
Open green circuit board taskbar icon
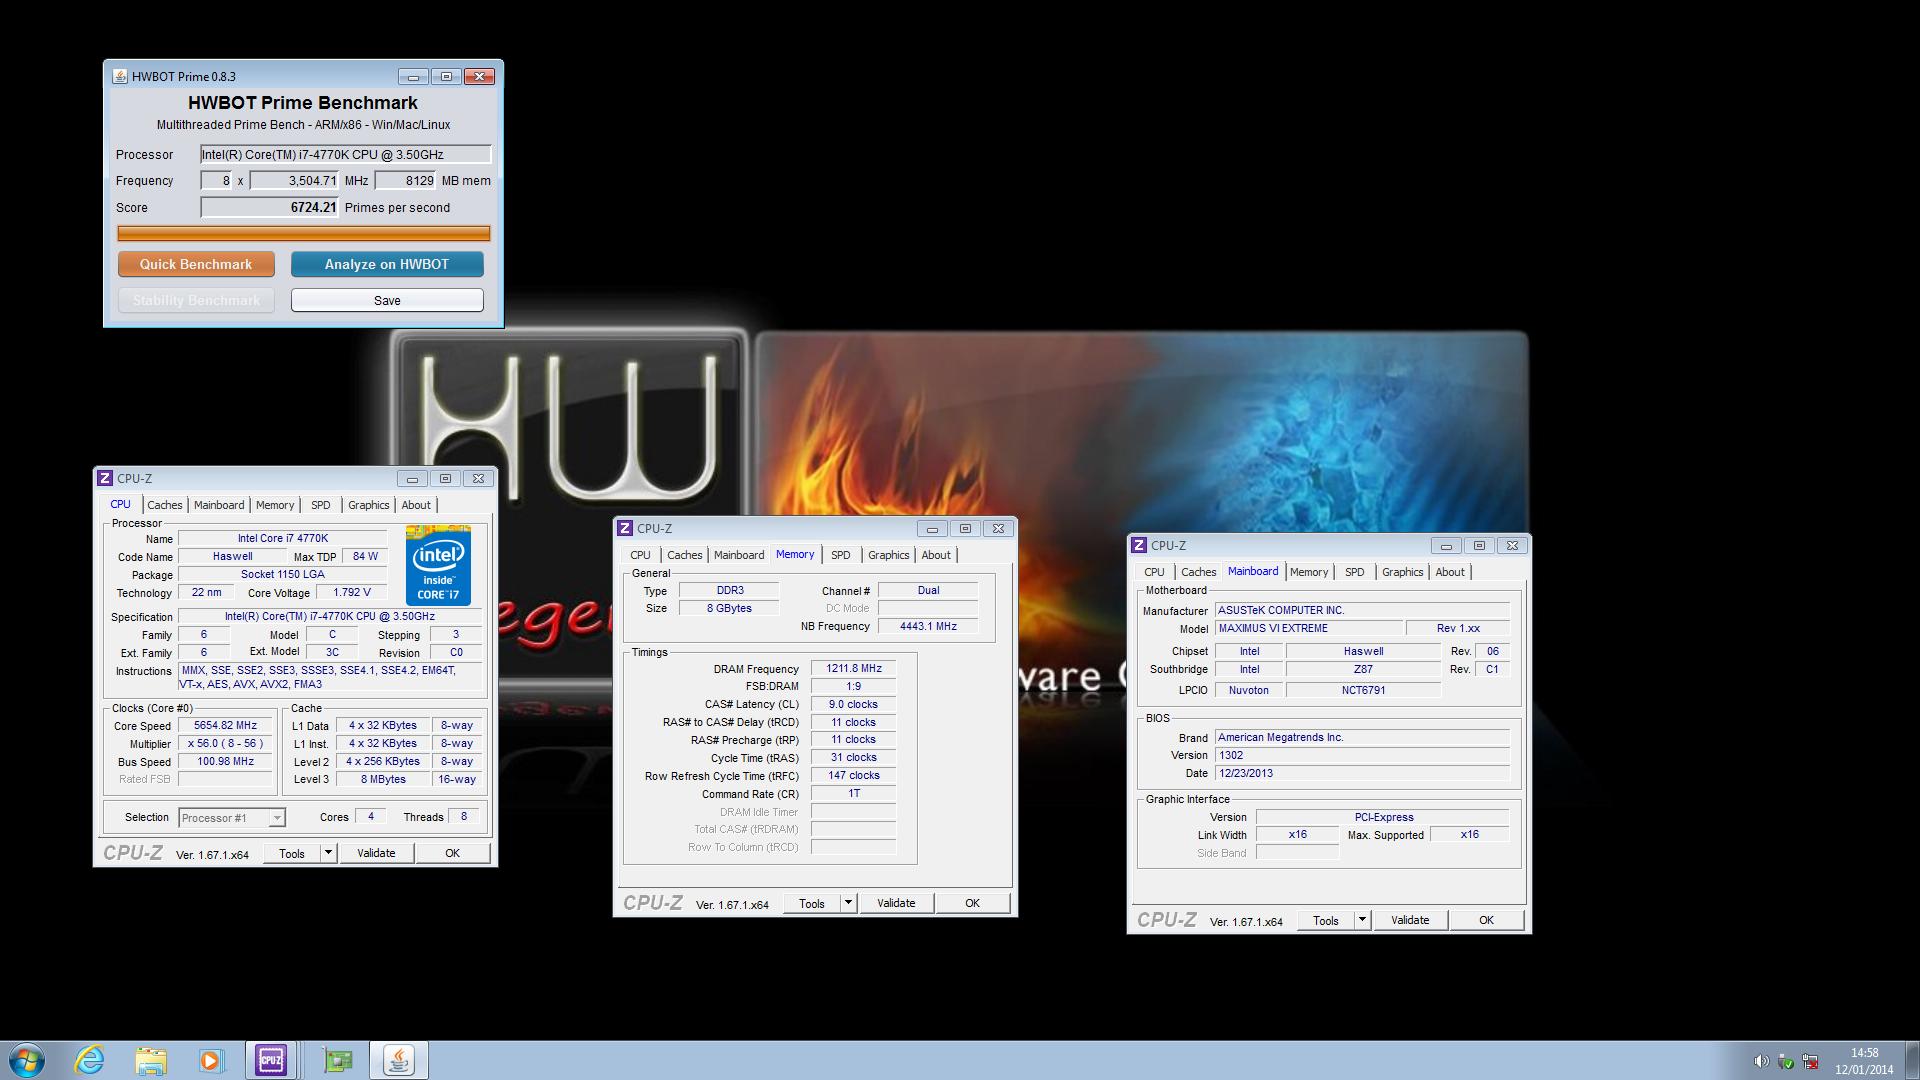(339, 1060)
